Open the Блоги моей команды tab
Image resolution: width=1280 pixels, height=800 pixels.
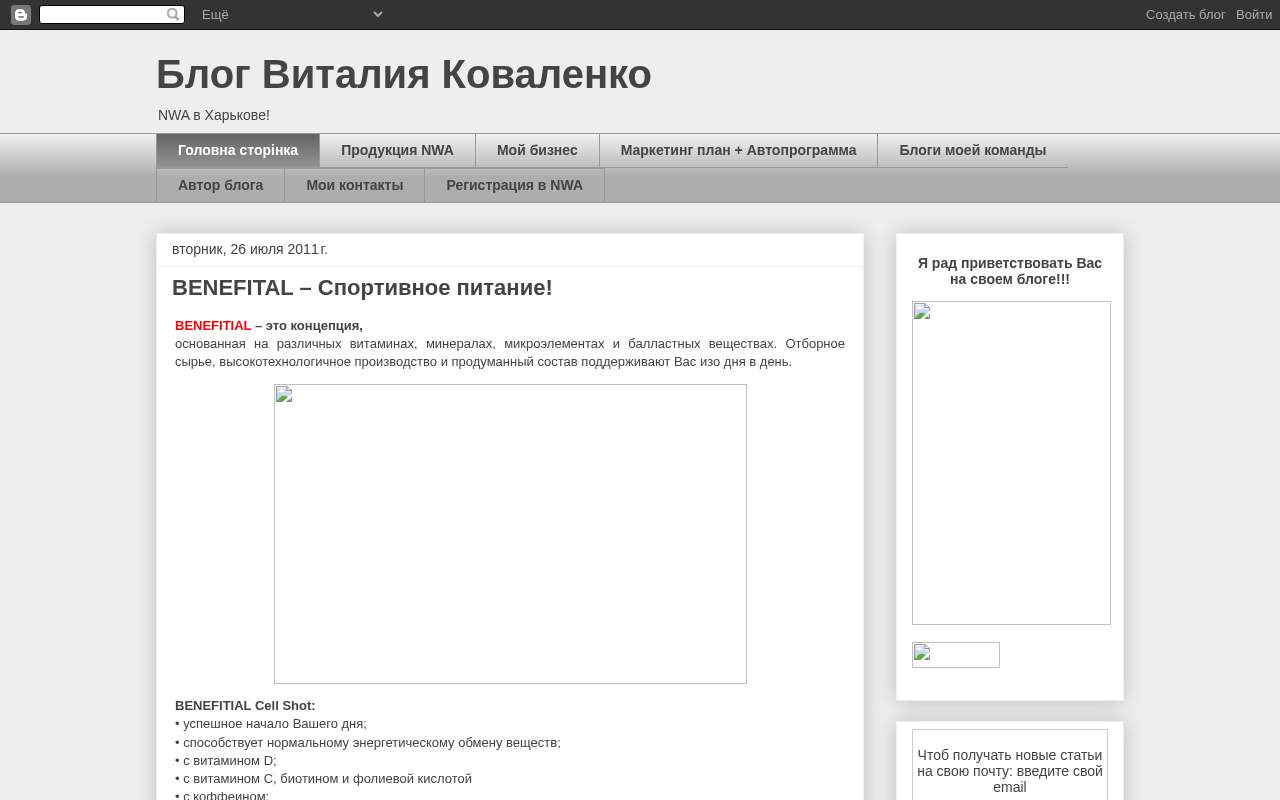[972, 150]
